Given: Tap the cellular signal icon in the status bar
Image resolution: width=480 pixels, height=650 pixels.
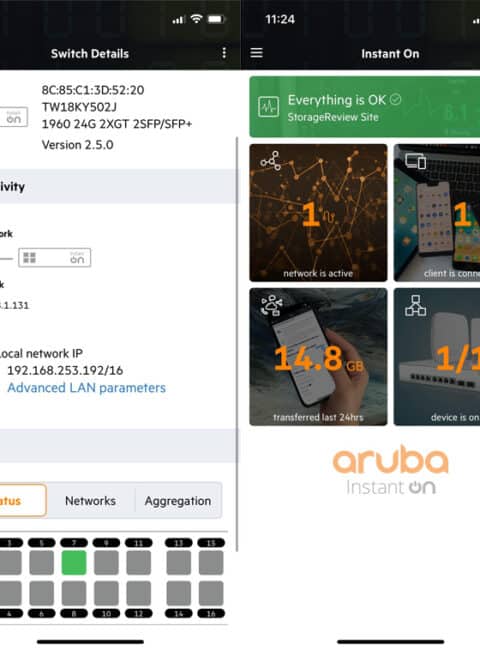Looking at the screenshot, I should (x=178, y=19).
